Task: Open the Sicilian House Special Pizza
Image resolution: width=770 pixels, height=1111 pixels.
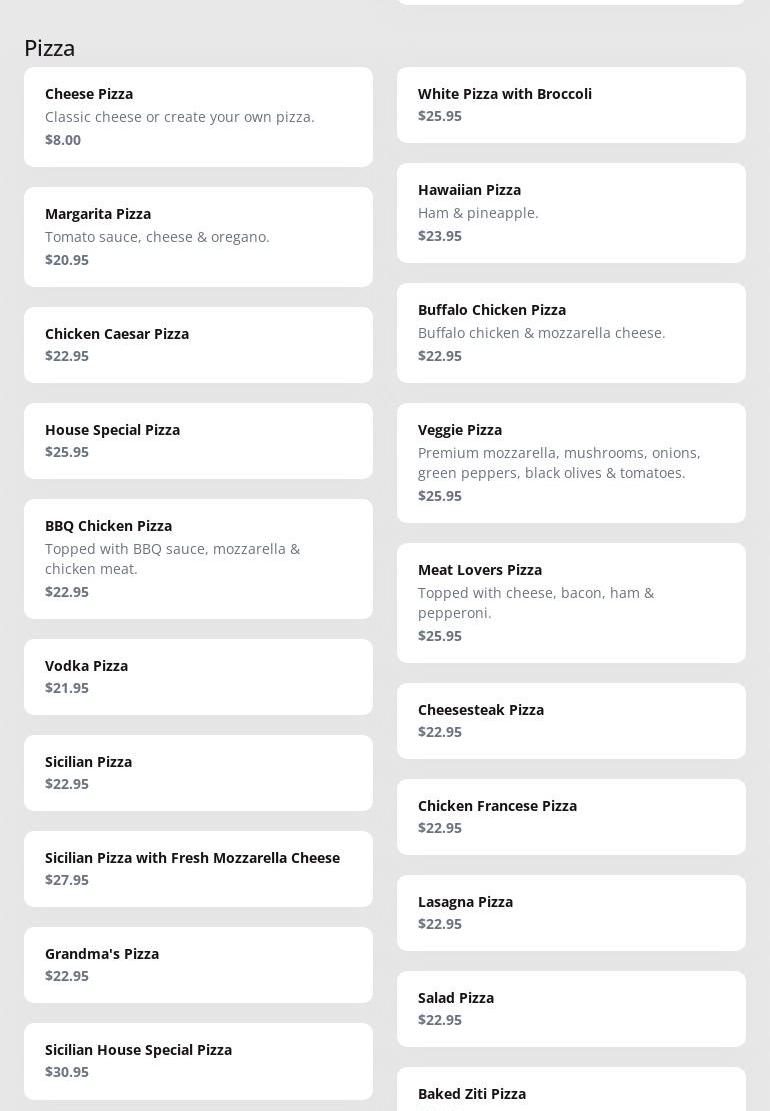Action: tap(198, 1061)
